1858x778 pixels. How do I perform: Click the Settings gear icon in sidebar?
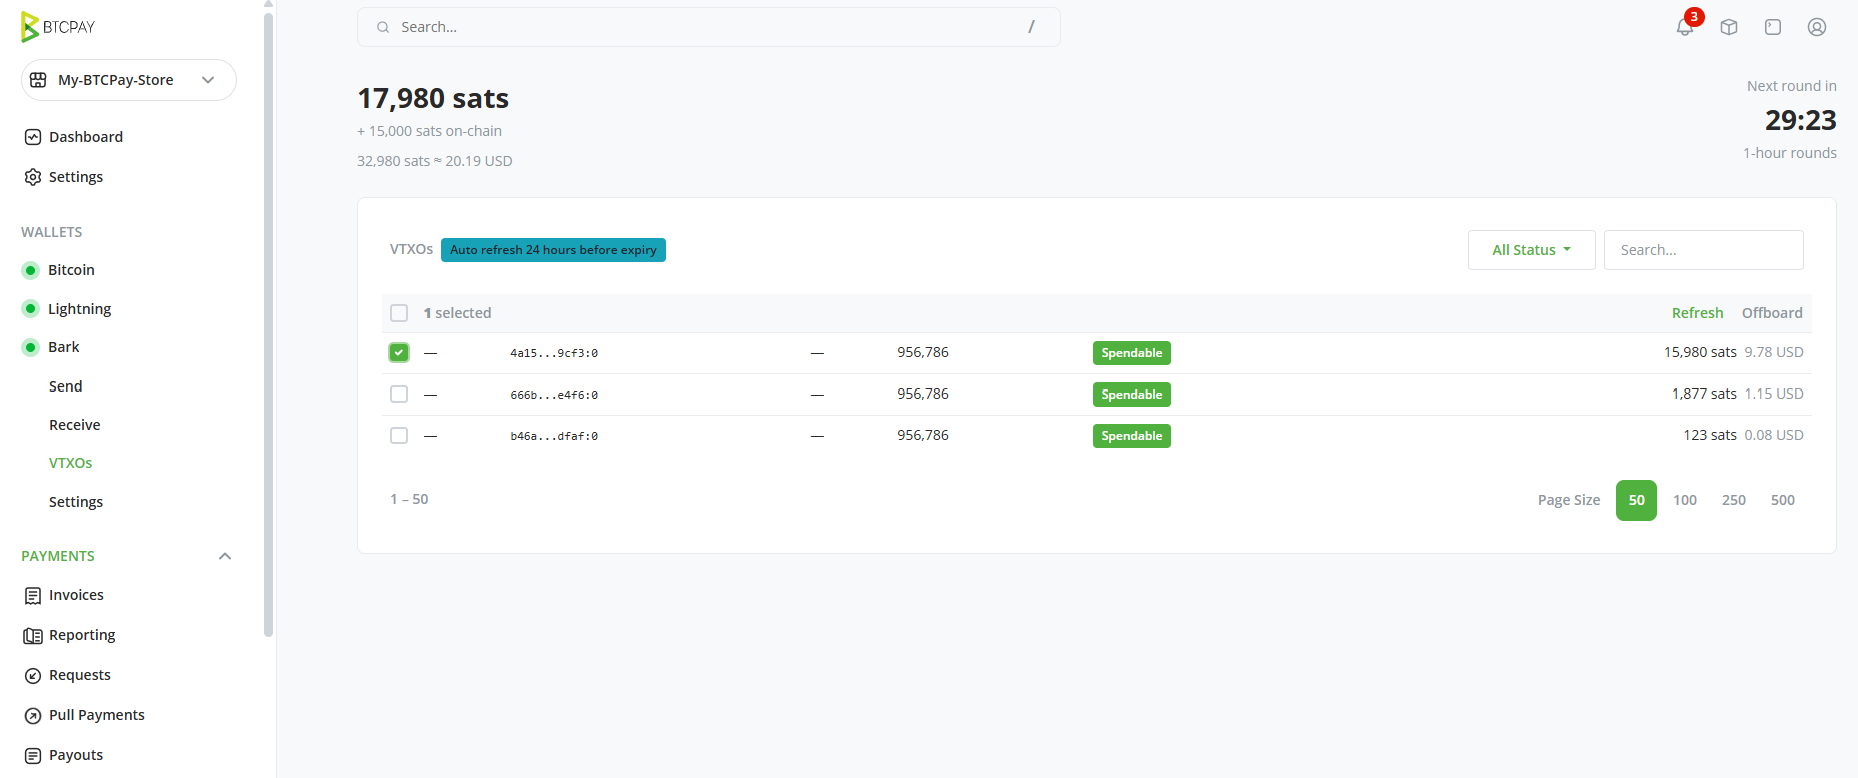(33, 177)
